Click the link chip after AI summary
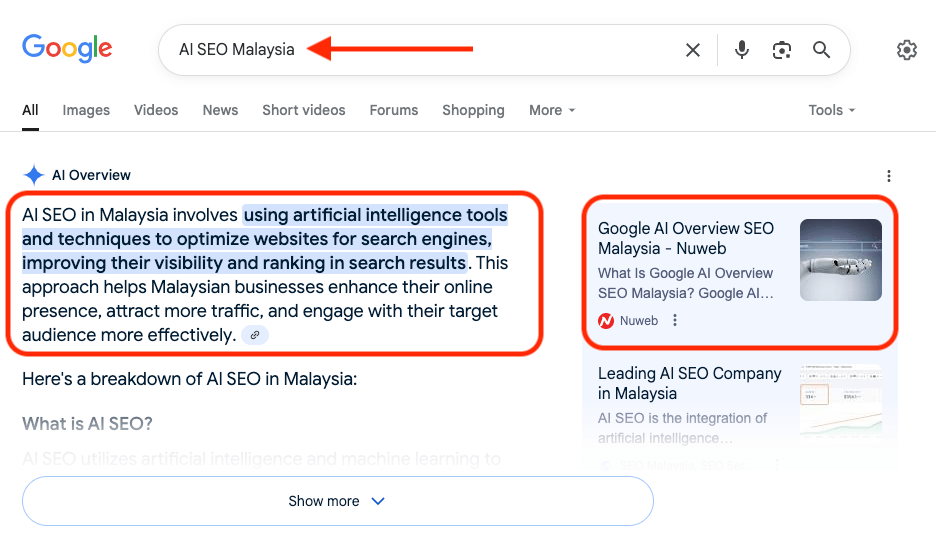The height and width of the screenshot is (545, 936). 255,335
